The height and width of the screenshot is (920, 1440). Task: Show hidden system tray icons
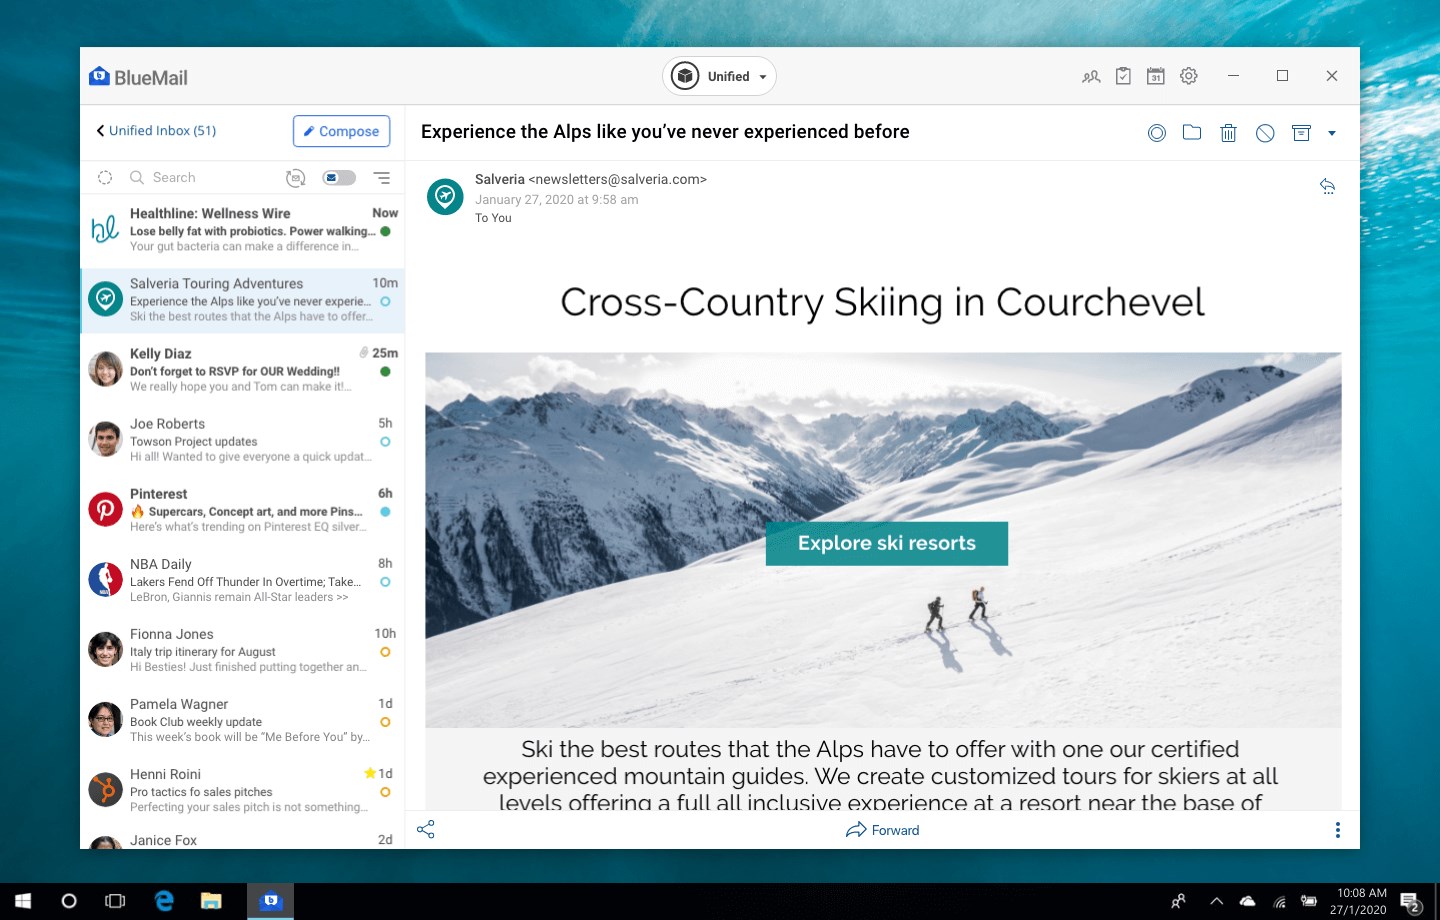1216,901
